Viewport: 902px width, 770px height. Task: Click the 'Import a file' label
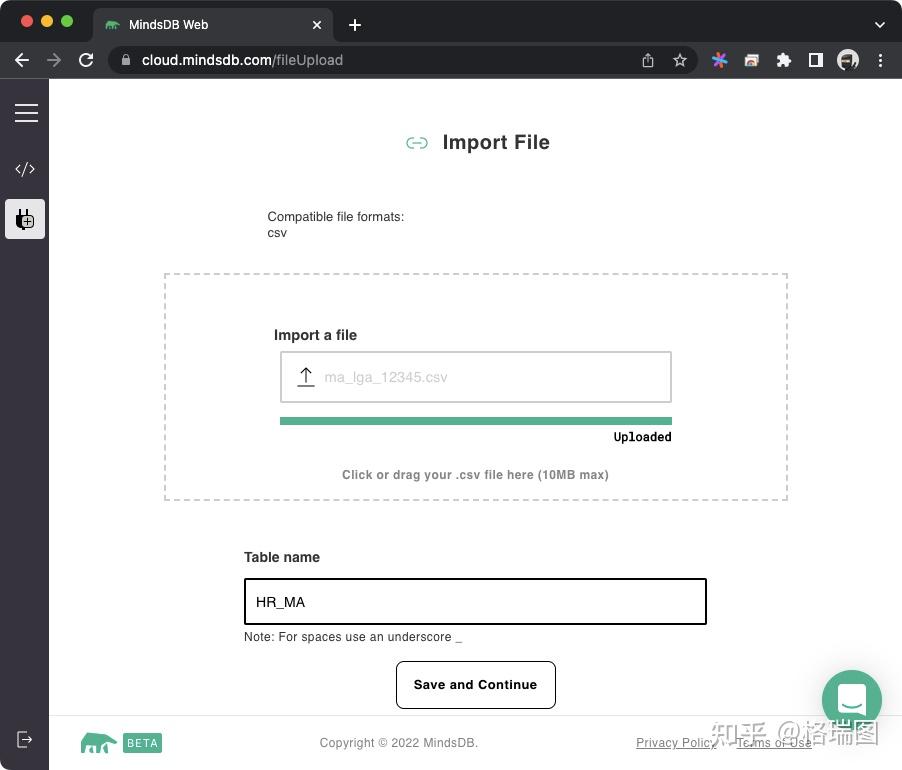pyautogui.click(x=315, y=335)
